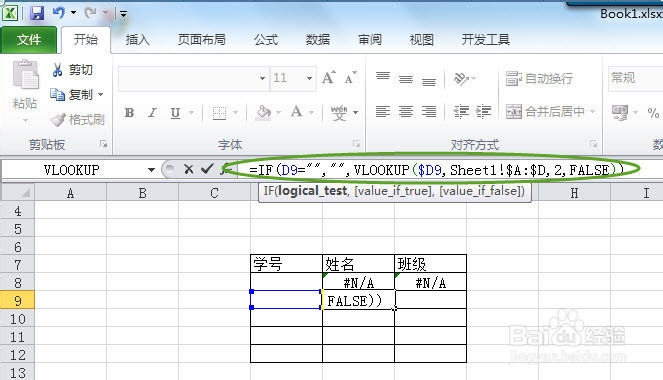Open Customize Quick Access Toolbar dropdown
The image size is (663, 380).
point(123,14)
